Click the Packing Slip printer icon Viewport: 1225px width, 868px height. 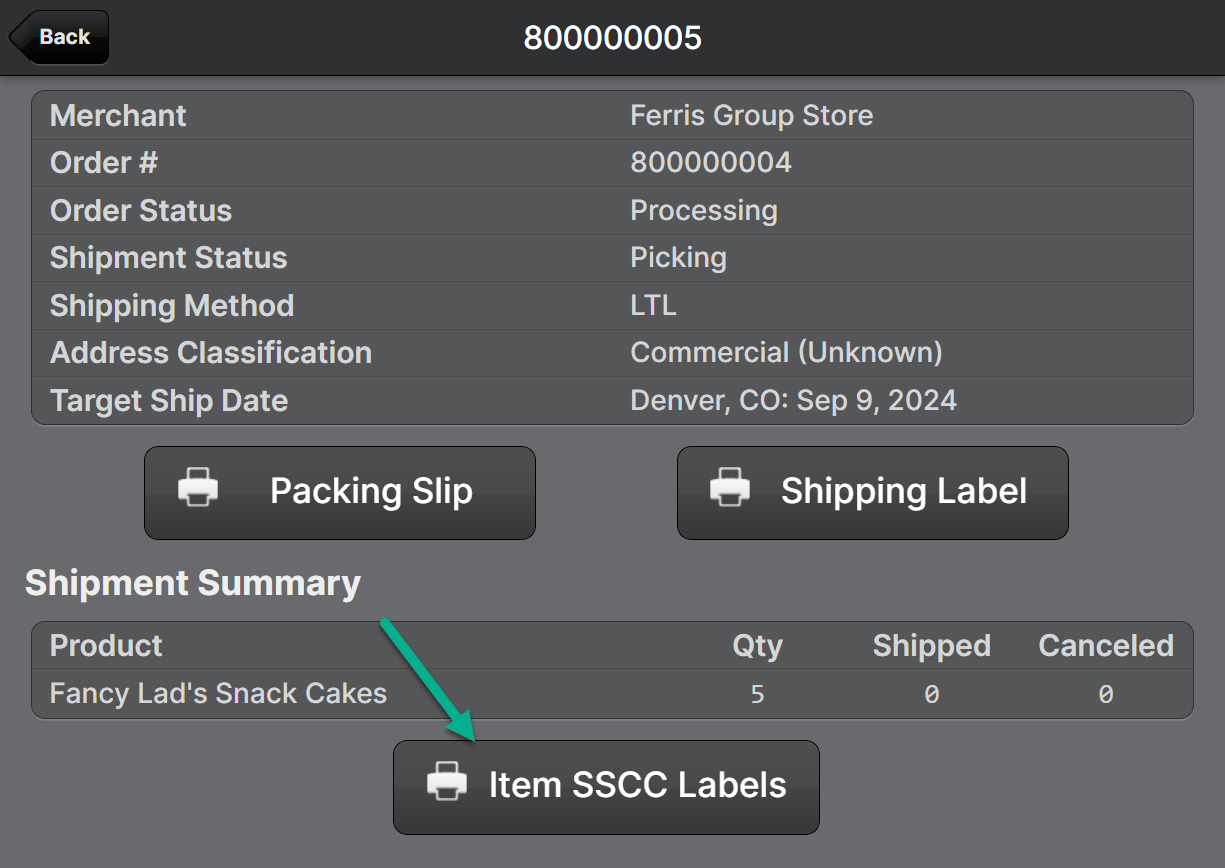tap(198, 490)
